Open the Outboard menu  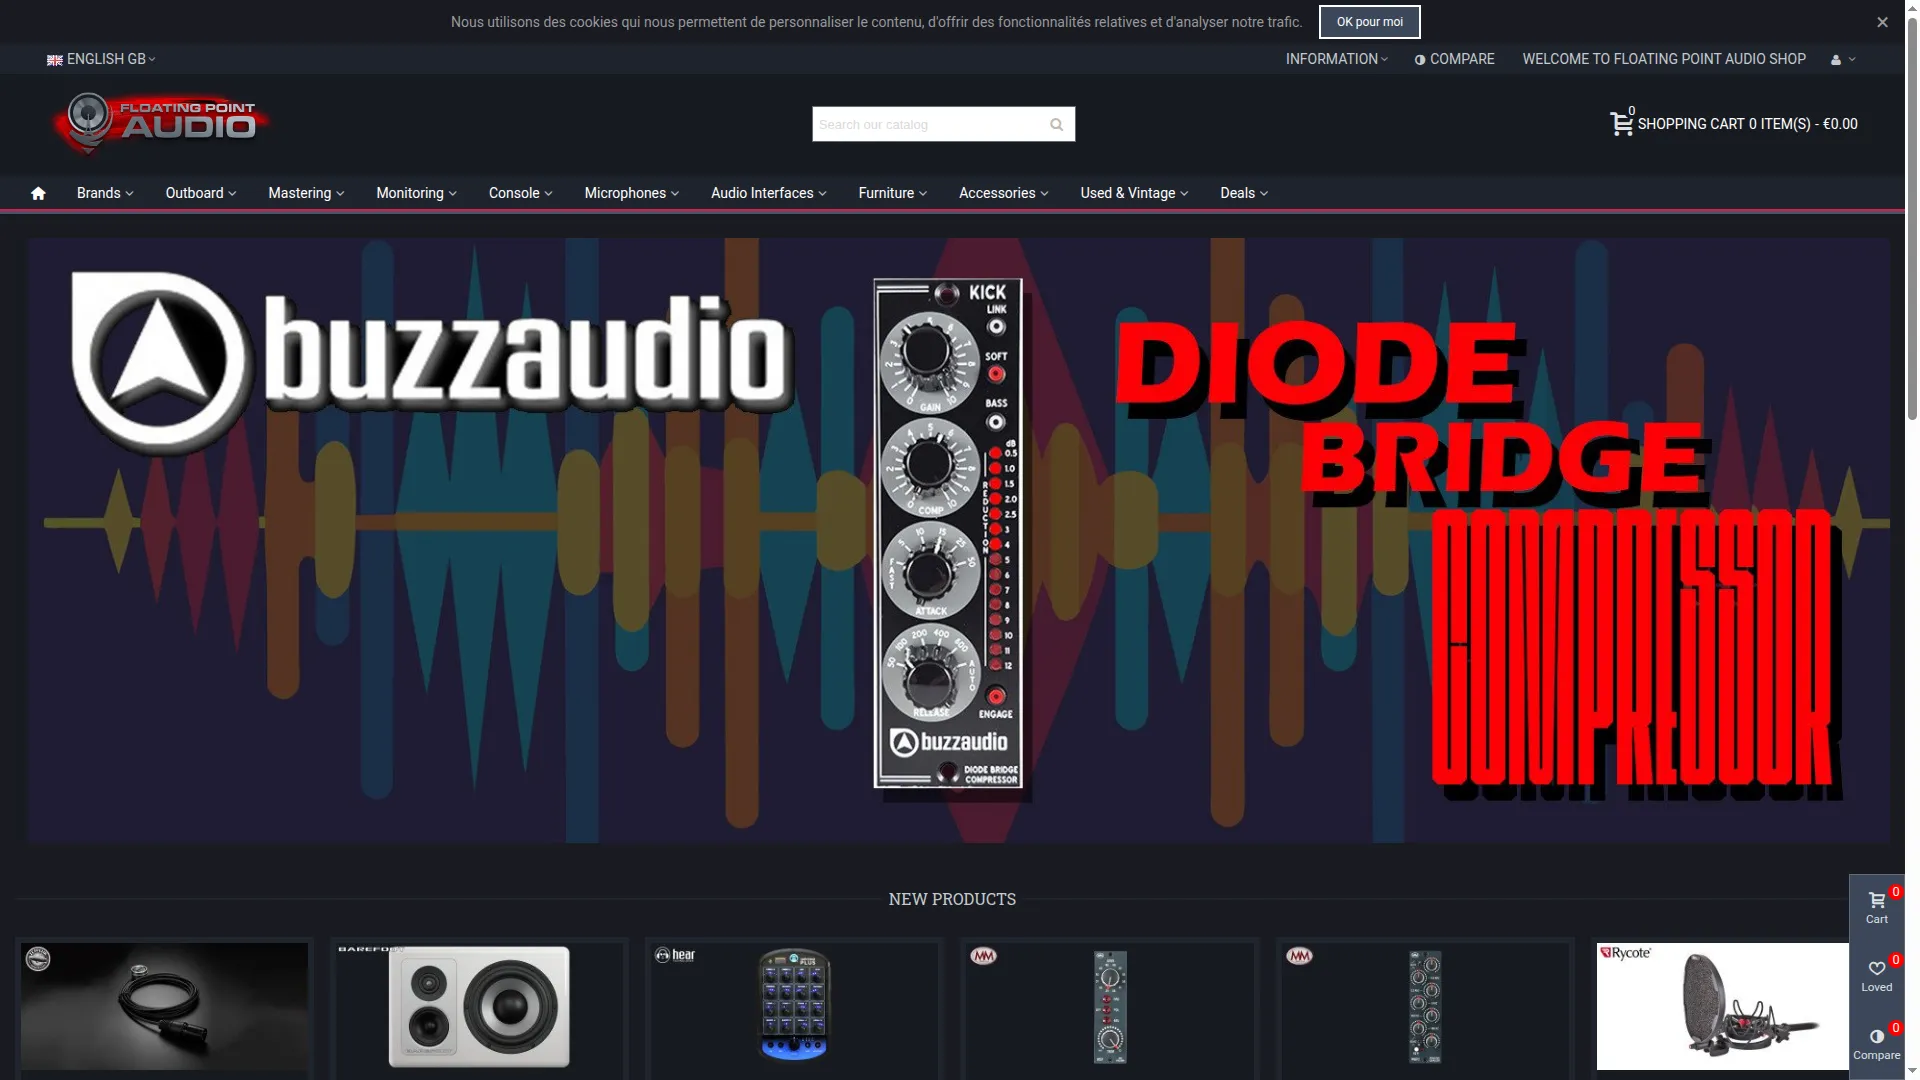pos(201,194)
